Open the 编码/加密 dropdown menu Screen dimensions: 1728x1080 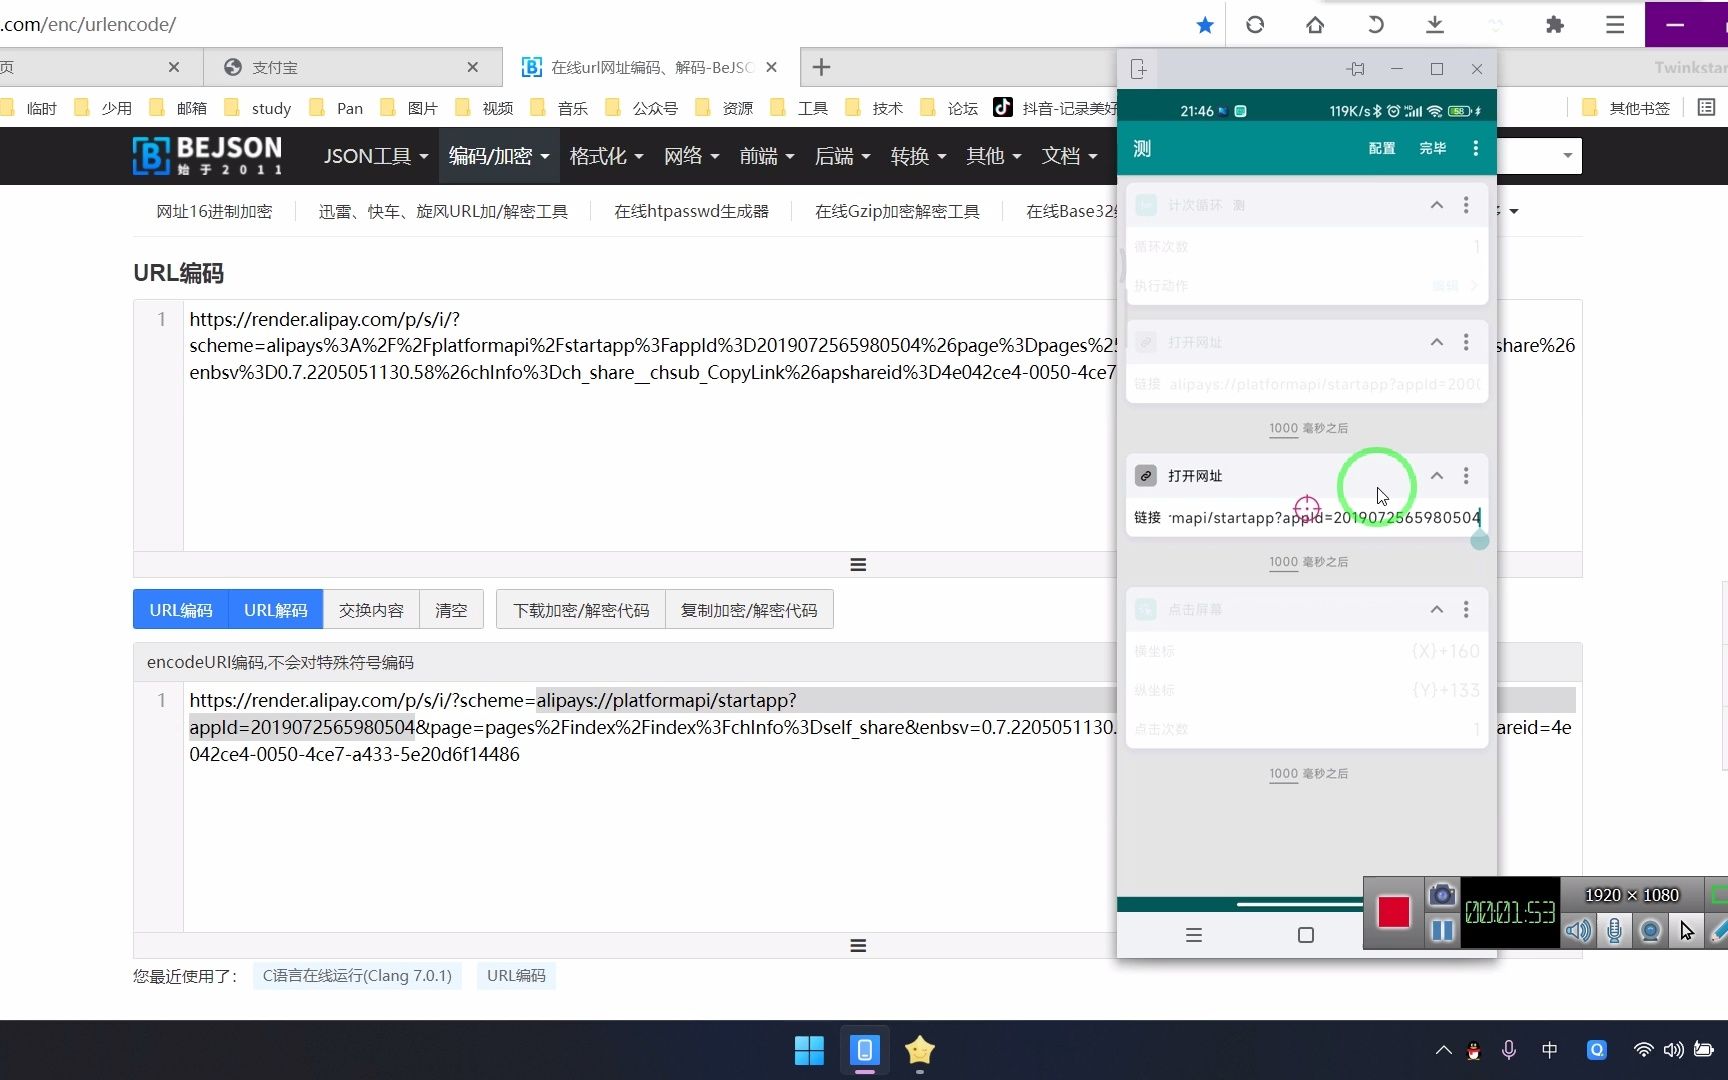(498, 156)
